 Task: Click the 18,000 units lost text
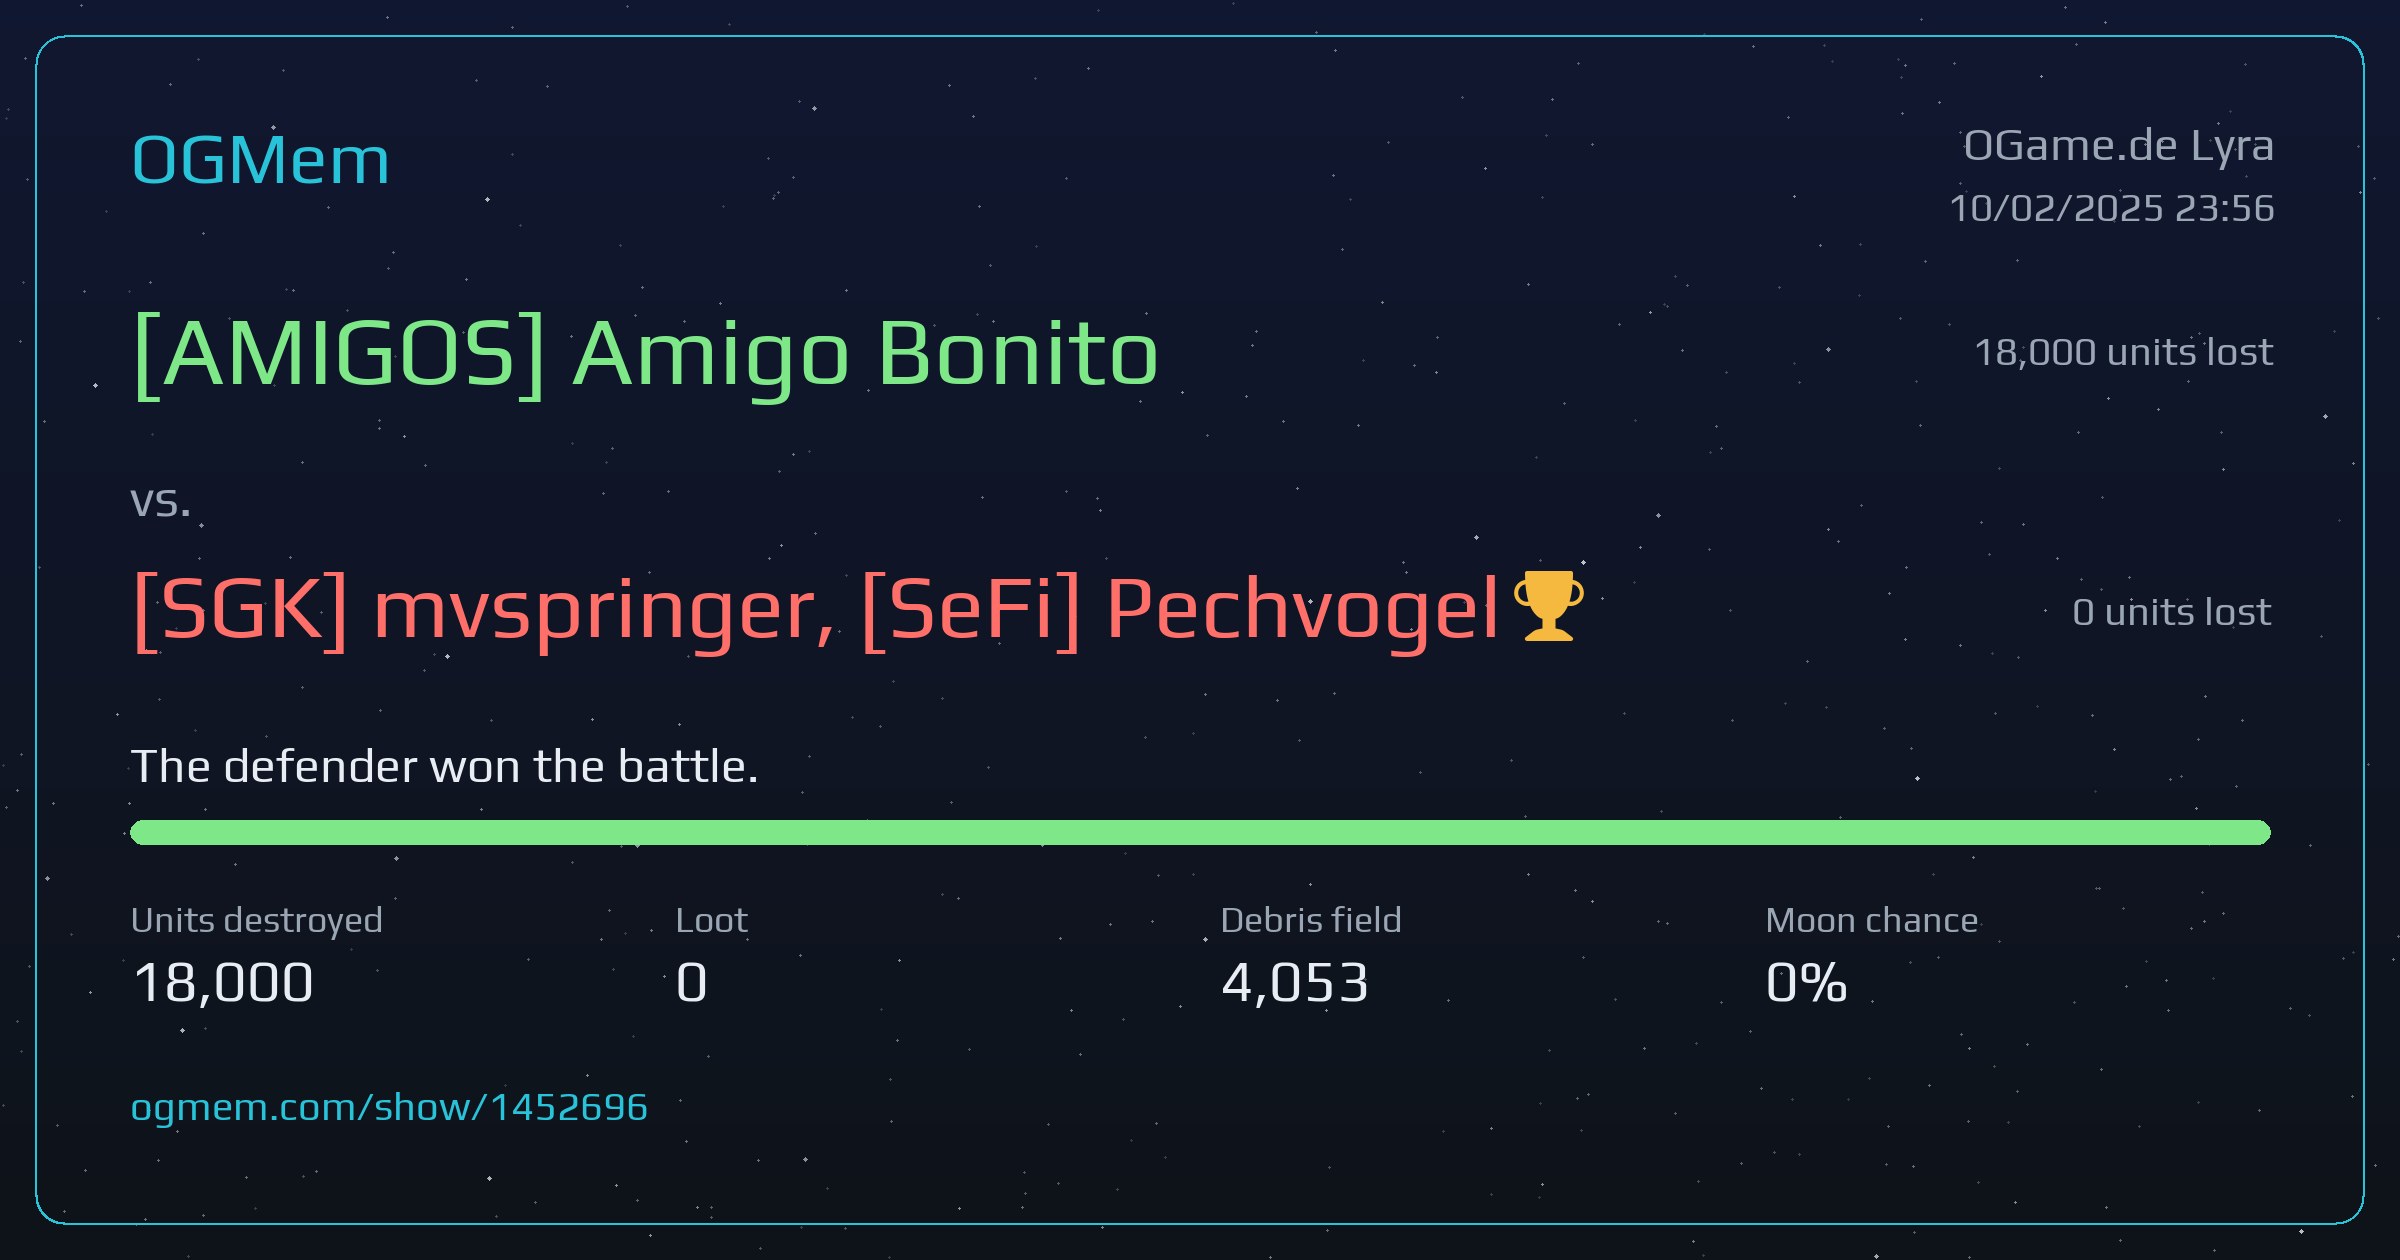[2124, 352]
